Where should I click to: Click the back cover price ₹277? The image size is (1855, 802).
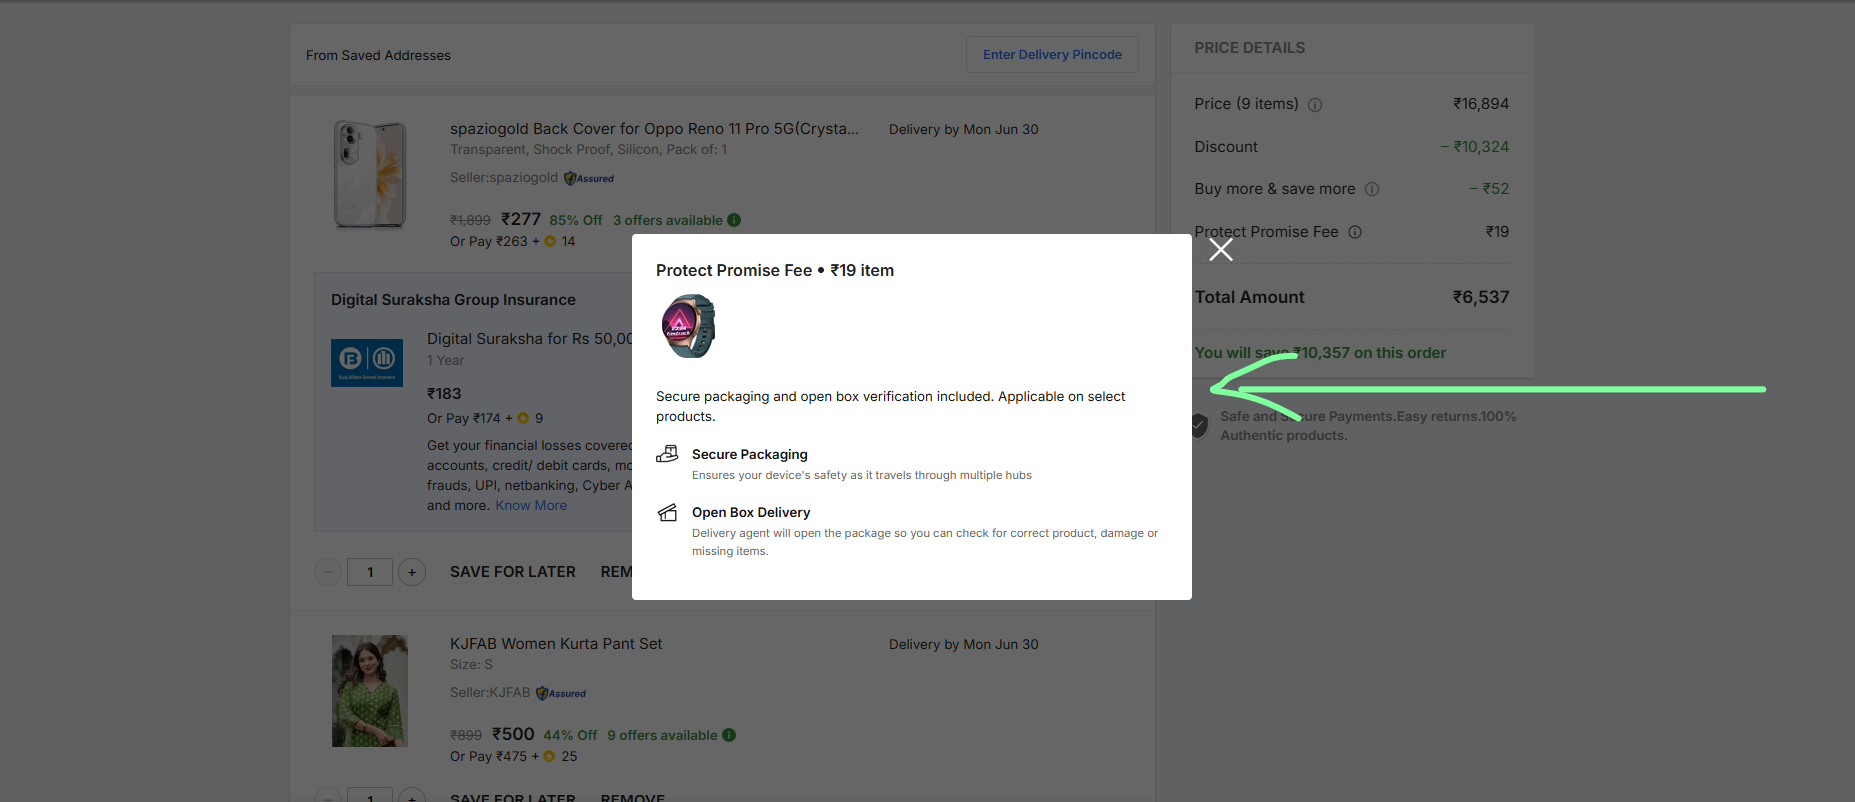[521, 219]
